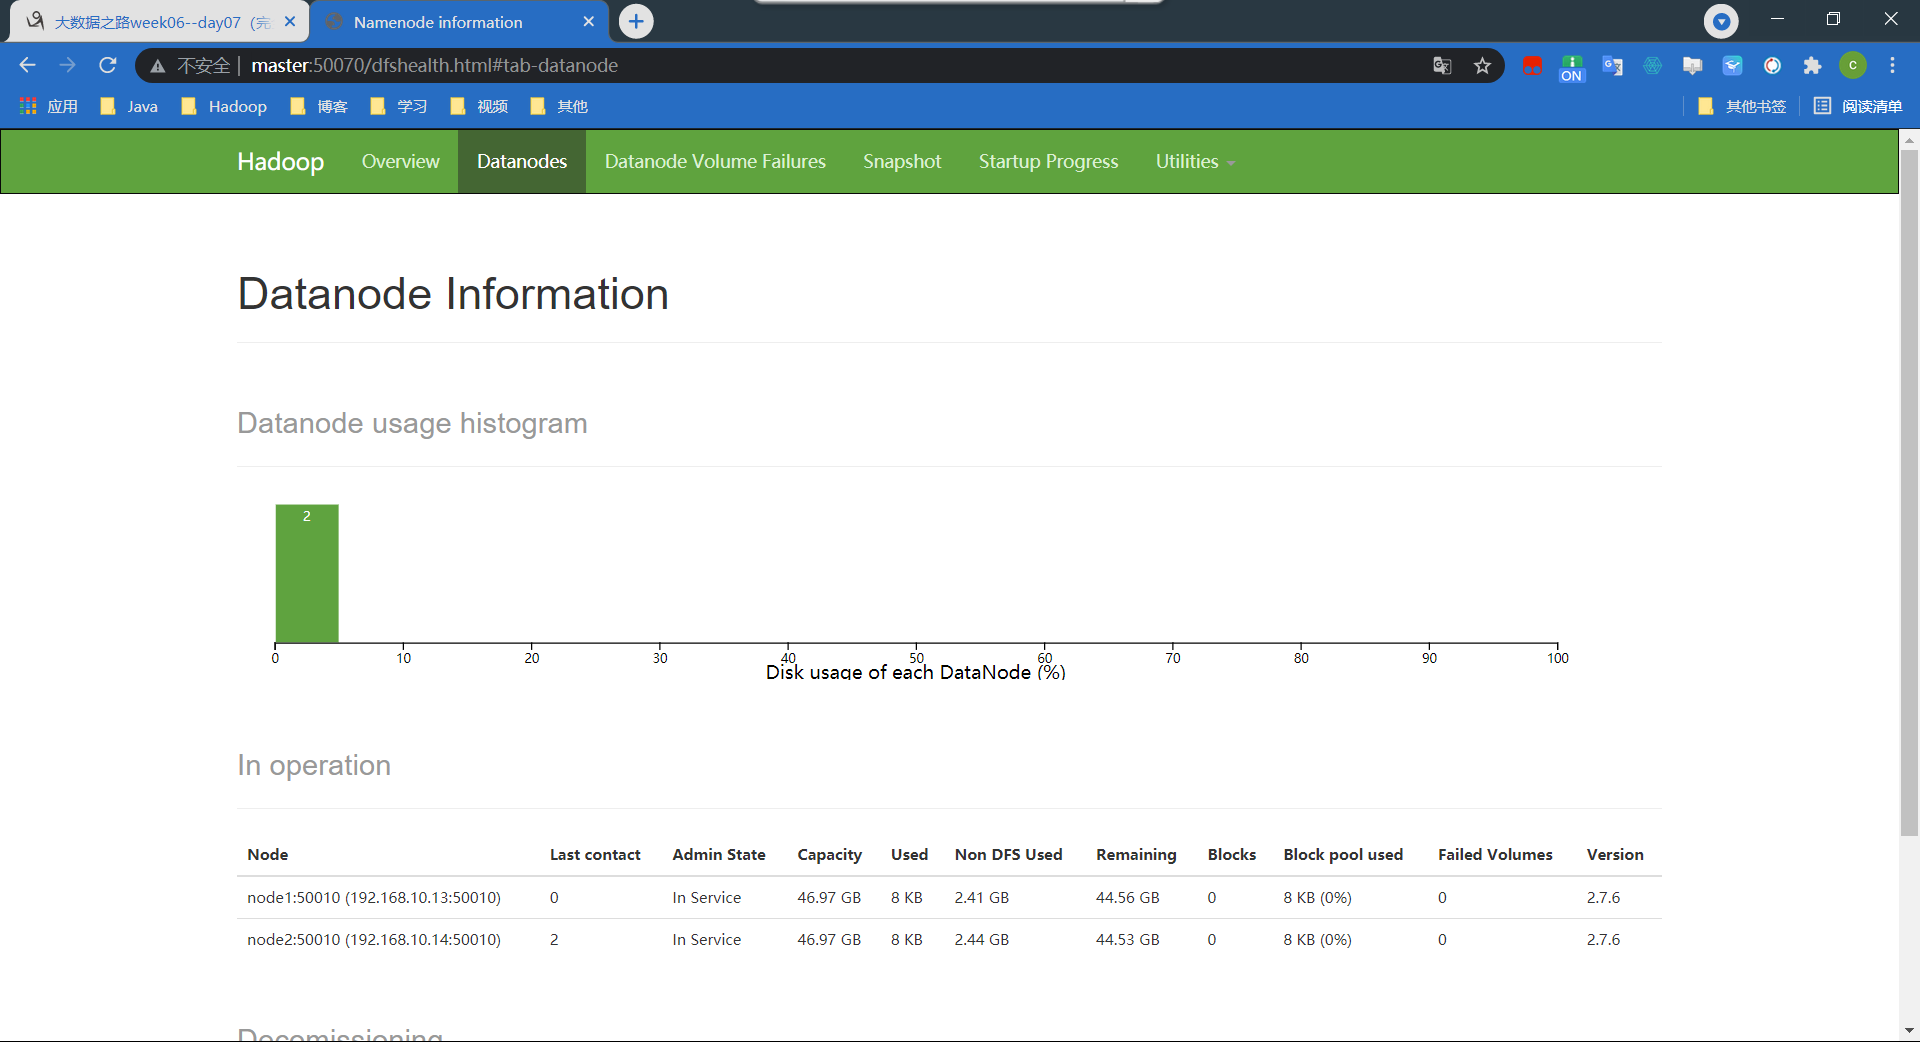
Task: Expand the Utilities dropdown menu
Action: coord(1195,161)
